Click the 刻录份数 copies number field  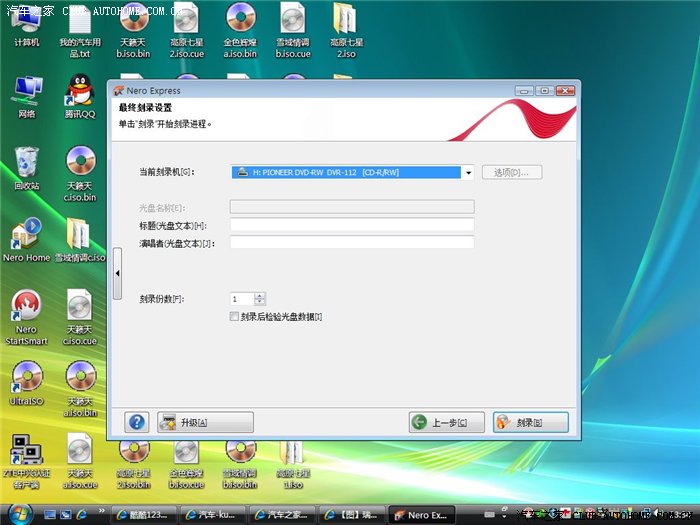[x=242, y=299]
